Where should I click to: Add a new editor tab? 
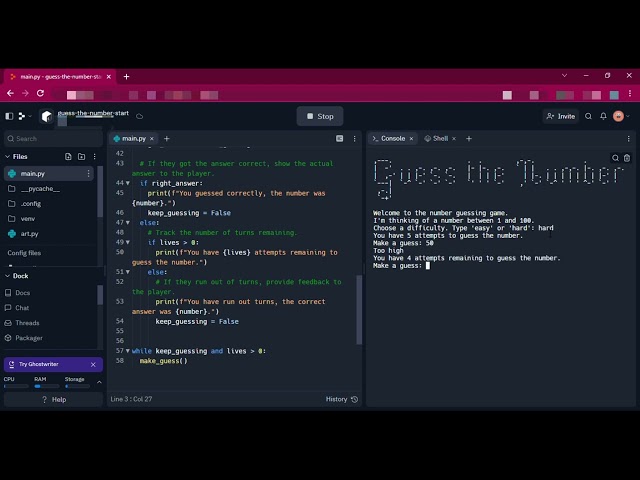(x=167, y=139)
